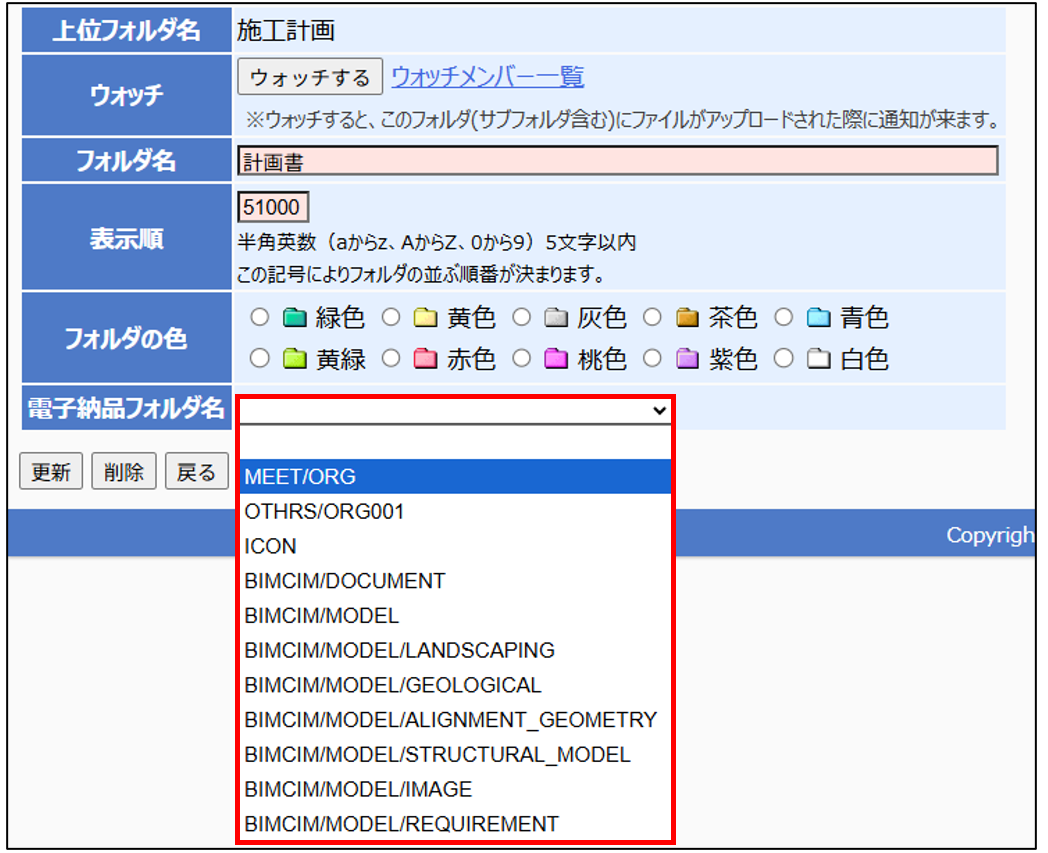Select the 緑色 radio button
Viewport: 1048px width, 853px height.
click(x=261, y=319)
